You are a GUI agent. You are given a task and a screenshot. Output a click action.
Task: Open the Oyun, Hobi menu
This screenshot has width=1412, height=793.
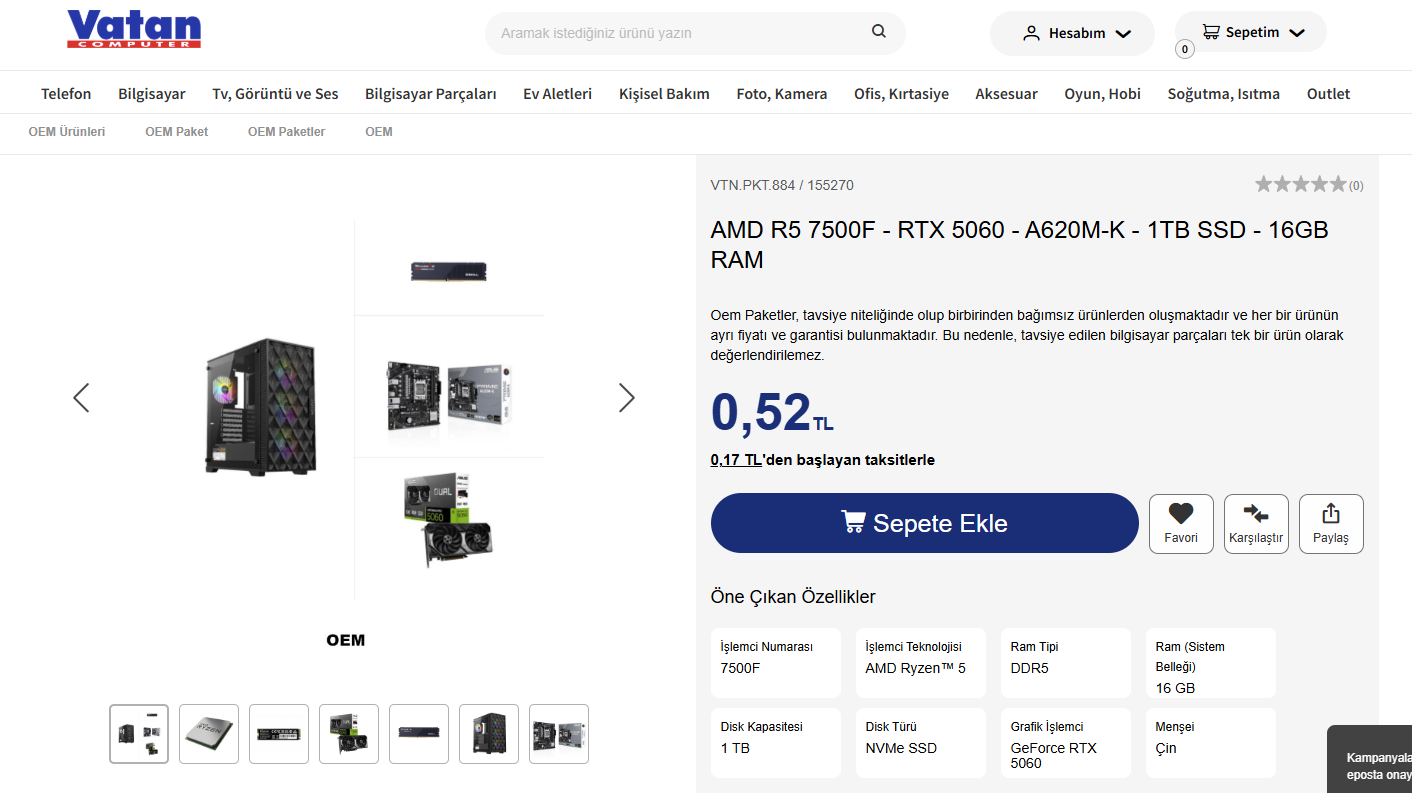(x=1102, y=94)
